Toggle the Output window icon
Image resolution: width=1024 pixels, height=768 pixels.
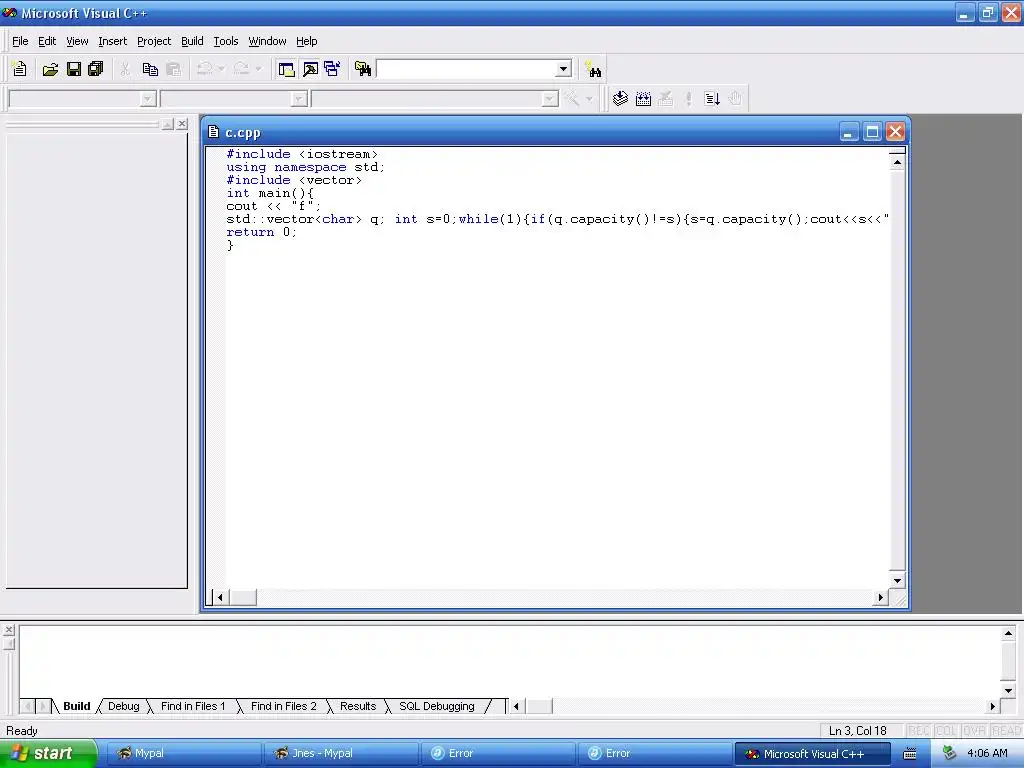(x=310, y=69)
